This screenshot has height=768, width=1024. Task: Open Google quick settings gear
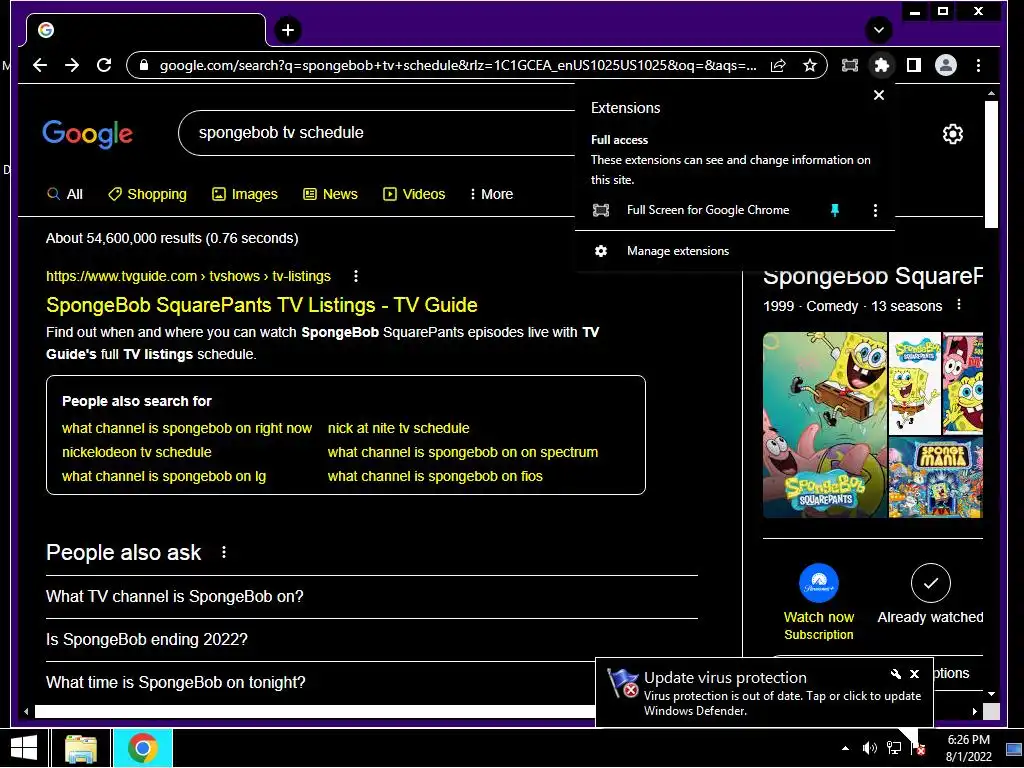pyautogui.click(x=953, y=134)
